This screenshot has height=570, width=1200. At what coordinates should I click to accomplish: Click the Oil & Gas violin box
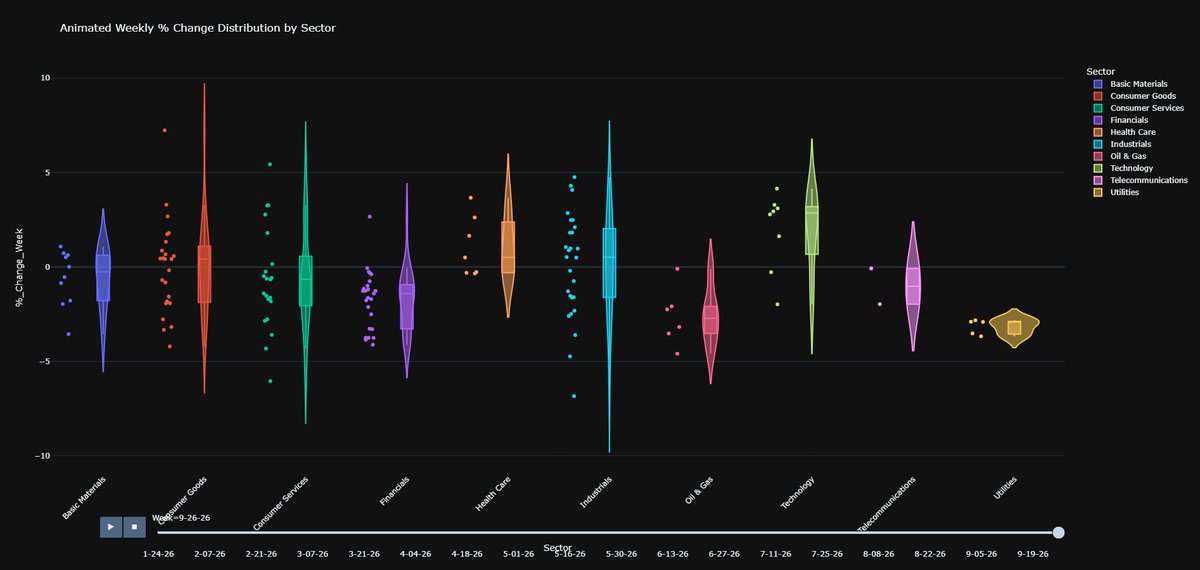(710, 320)
